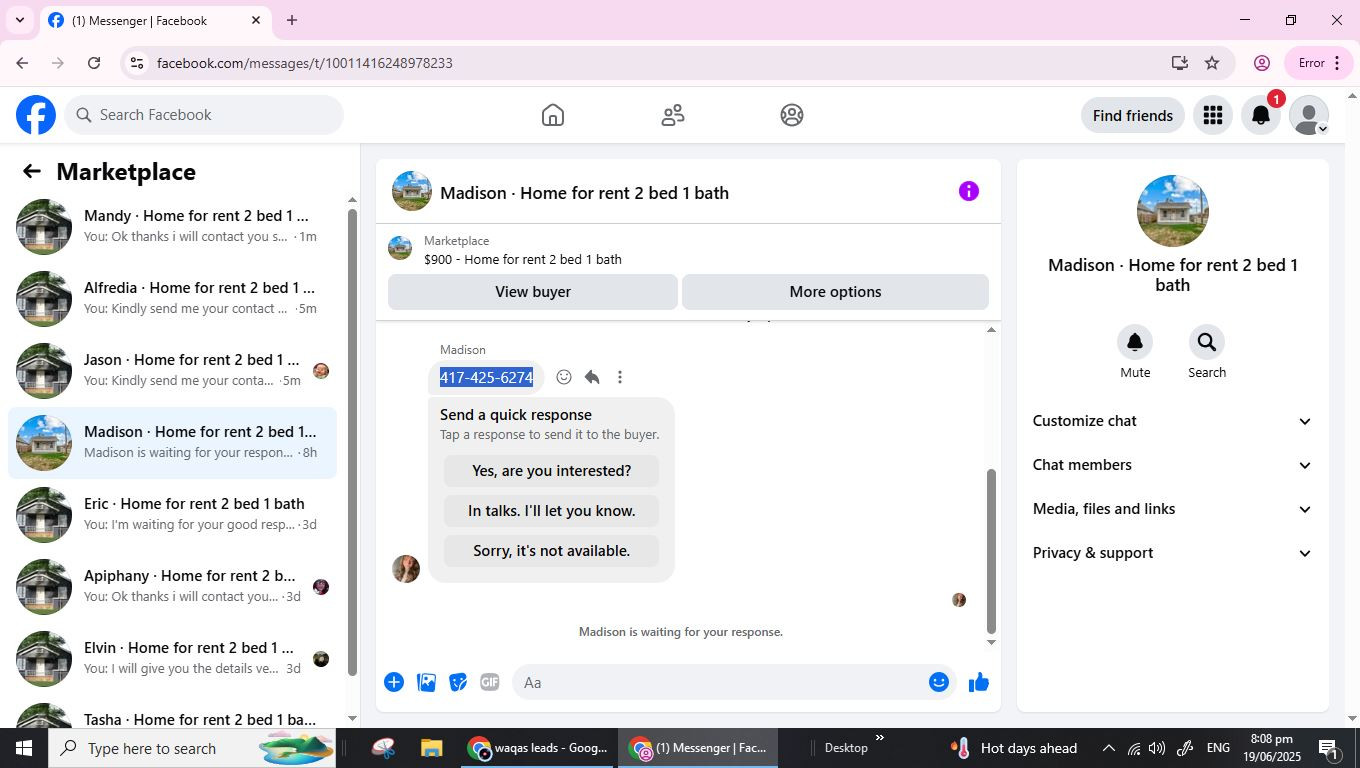Viewport: 1360px width, 768px height.
Task: Click the taskbar 'Type here to search' box
Action: click(x=192, y=748)
